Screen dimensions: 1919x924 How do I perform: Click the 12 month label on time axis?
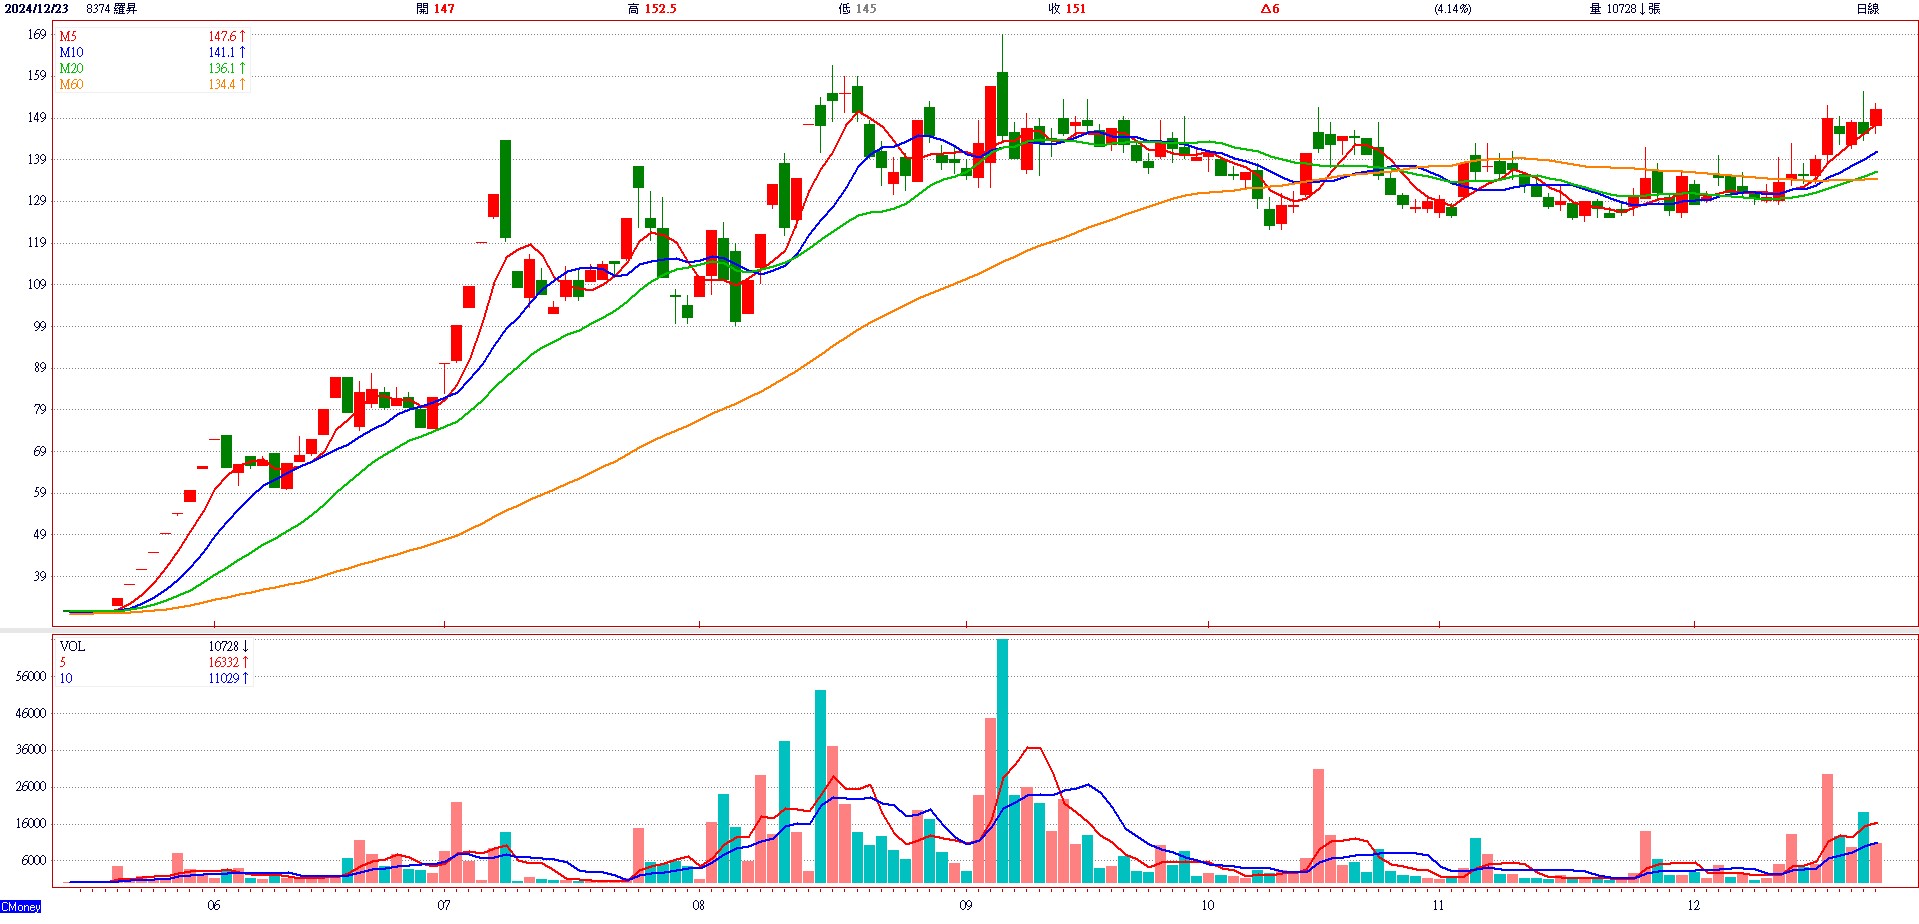tap(1693, 905)
